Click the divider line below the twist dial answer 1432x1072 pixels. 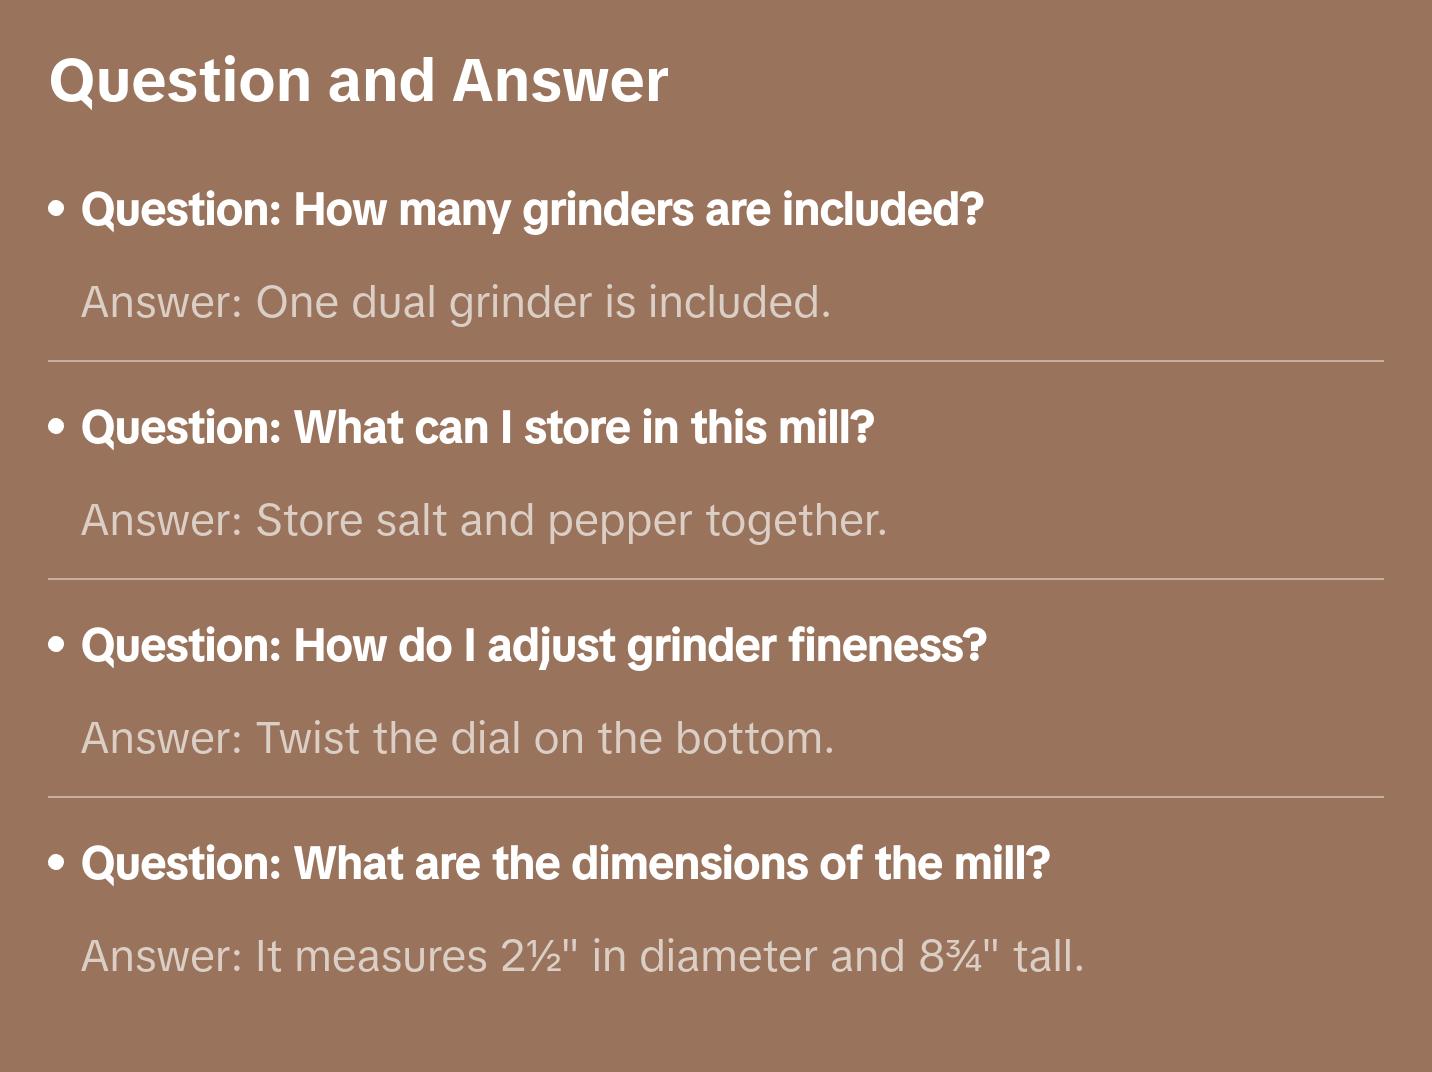click(x=716, y=797)
